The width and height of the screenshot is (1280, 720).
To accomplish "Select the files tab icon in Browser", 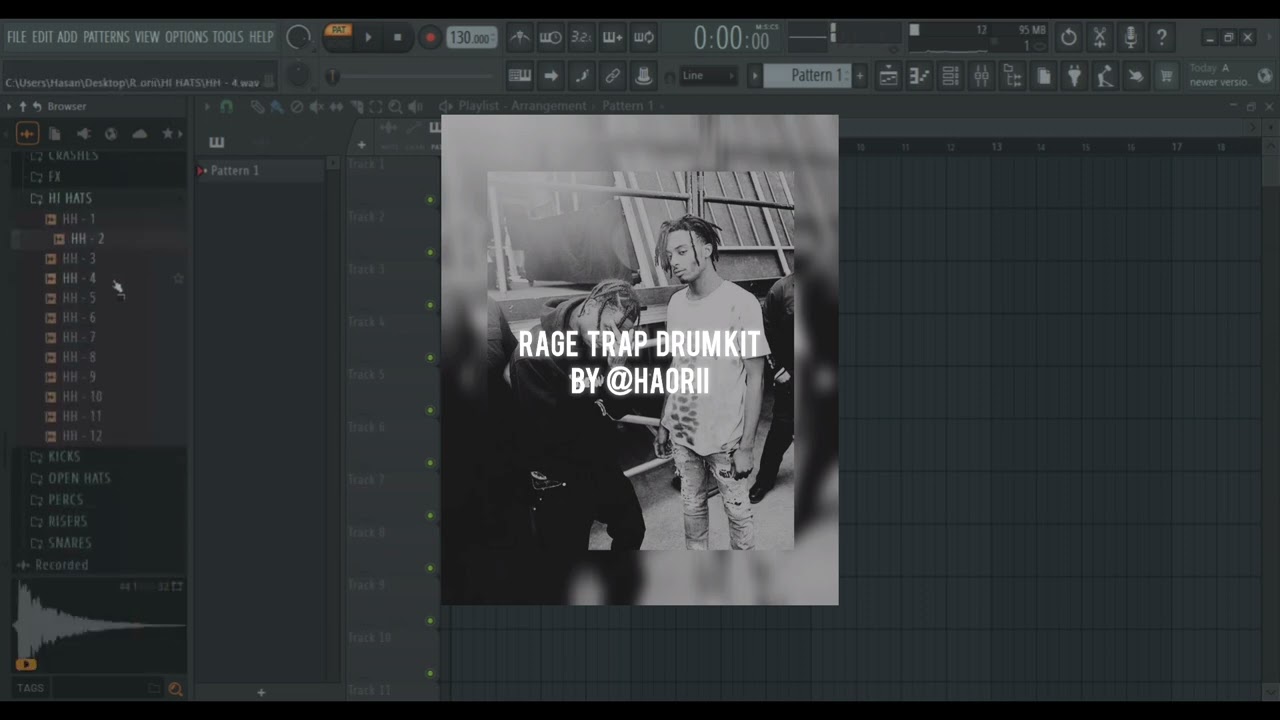I will pyautogui.click(x=55, y=133).
